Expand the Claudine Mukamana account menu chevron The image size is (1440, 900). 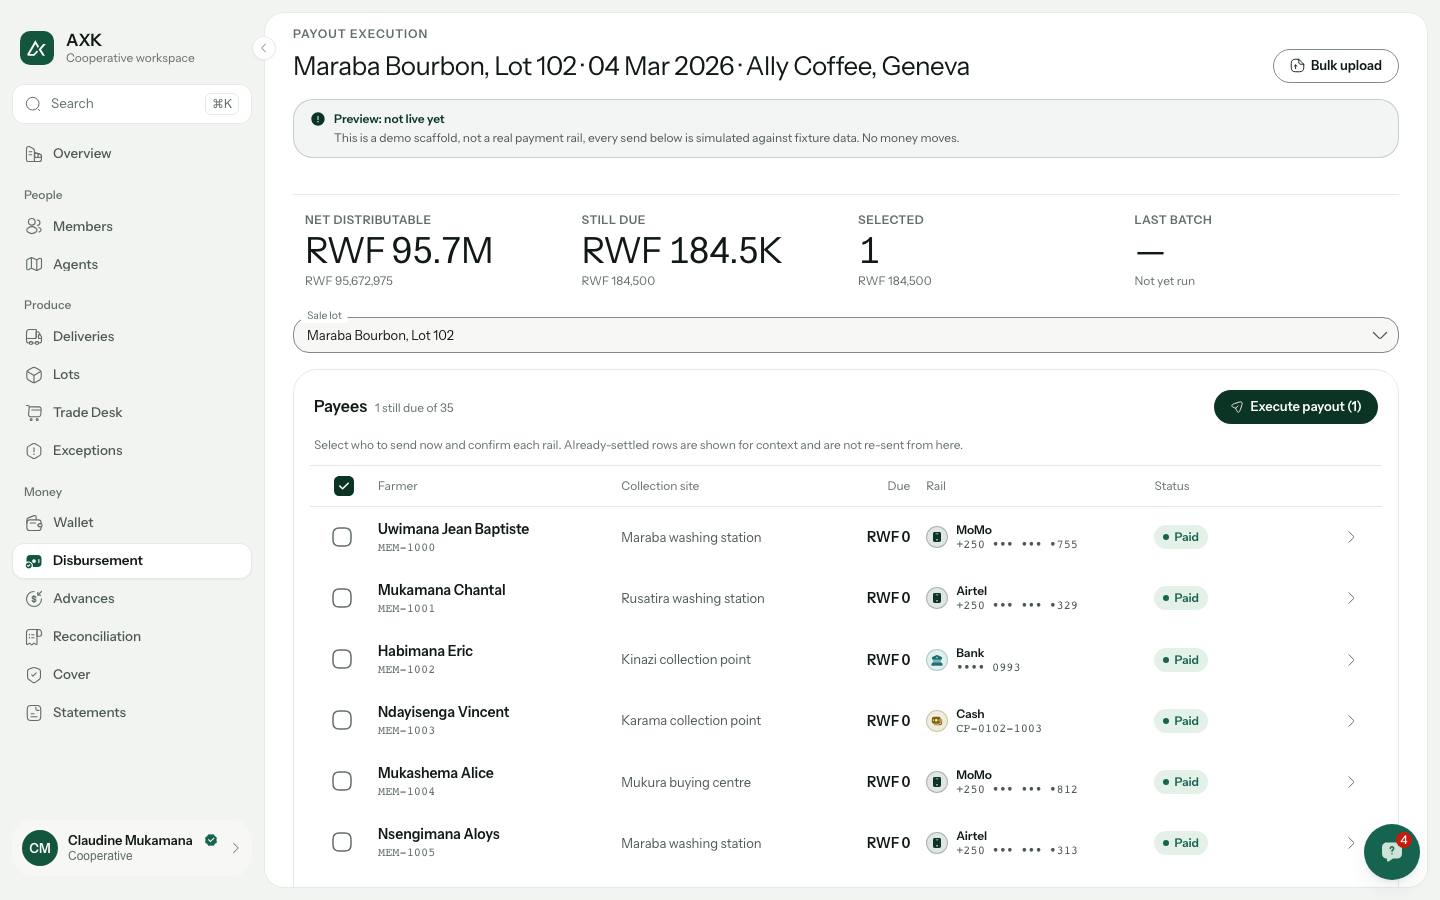(x=236, y=848)
